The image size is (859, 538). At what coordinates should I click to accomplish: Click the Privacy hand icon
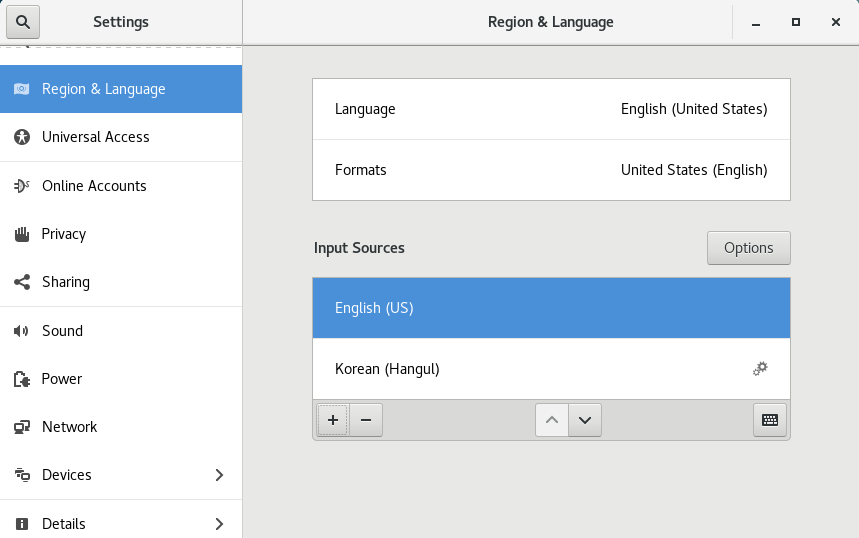point(22,234)
